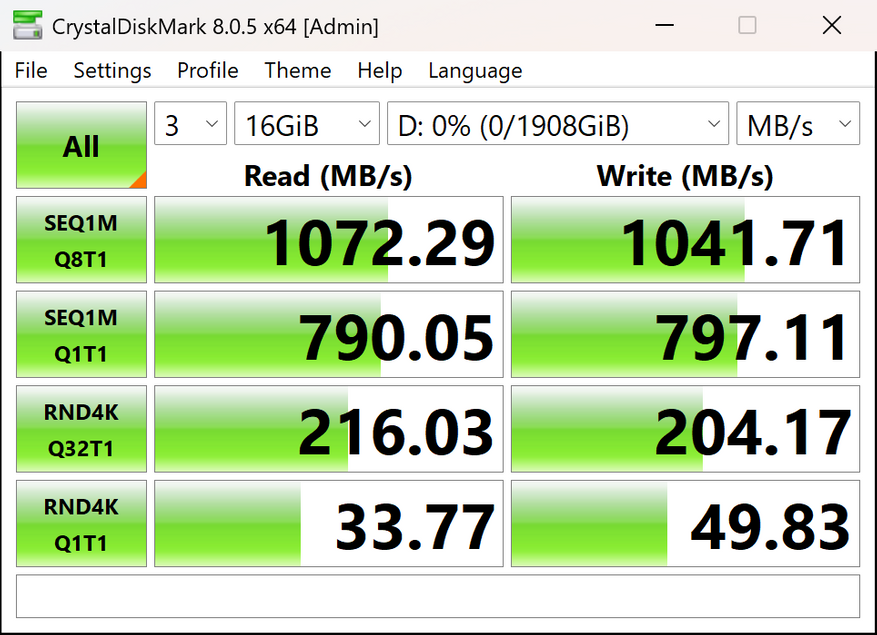Viewport: 877px width, 635px height.
Task: Click the 797.11 write result
Action: (685, 334)
